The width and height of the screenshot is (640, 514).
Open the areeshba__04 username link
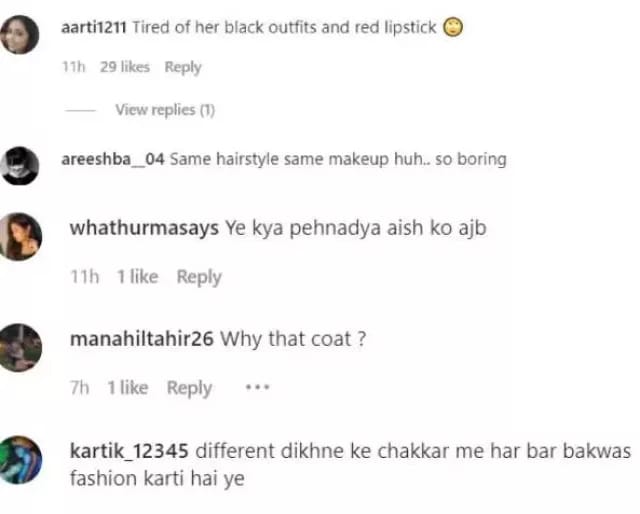(x=113, y=159)
